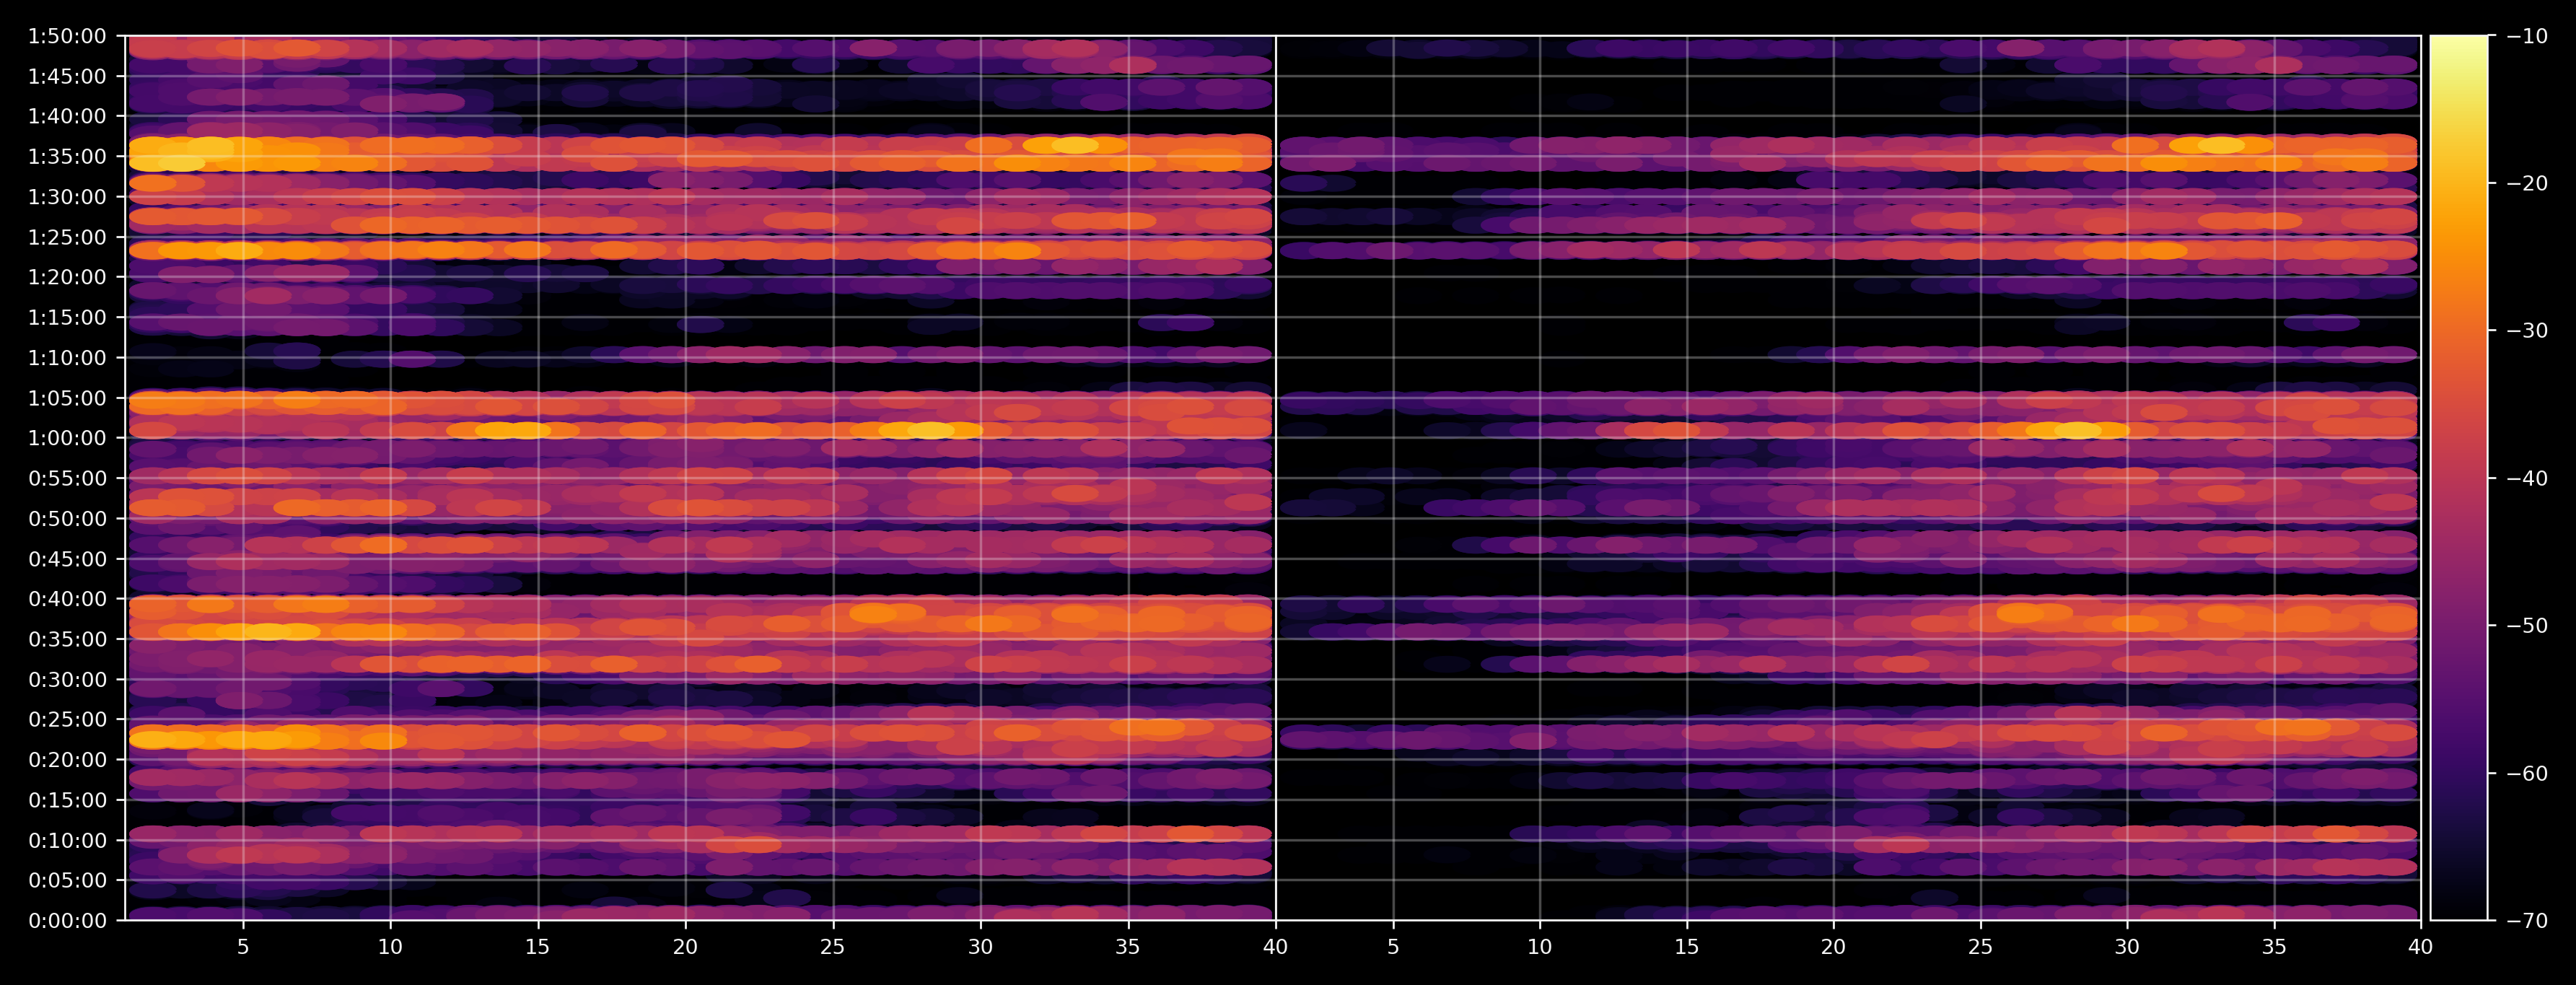Click x-axis tick 5 under the left panel
Viewport: 2576px width, 985px height.
tap(243, 947)
